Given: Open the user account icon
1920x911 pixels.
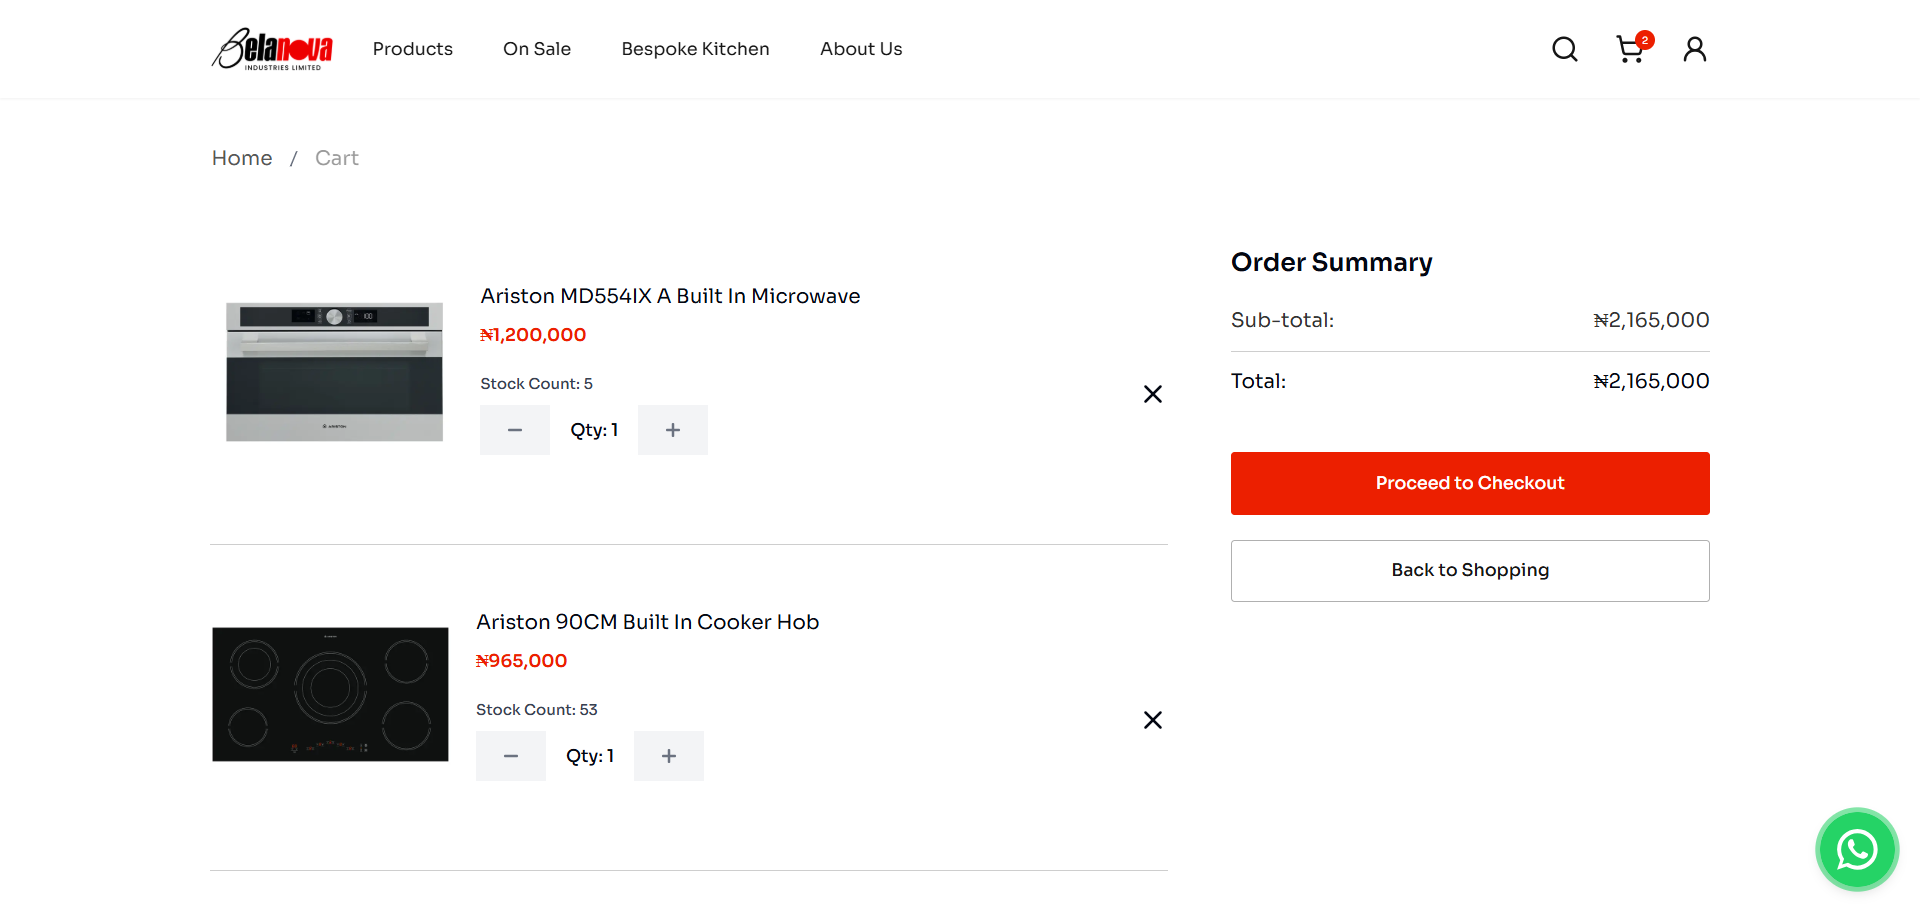Looking at the screenshot, I should [1694, 49].
